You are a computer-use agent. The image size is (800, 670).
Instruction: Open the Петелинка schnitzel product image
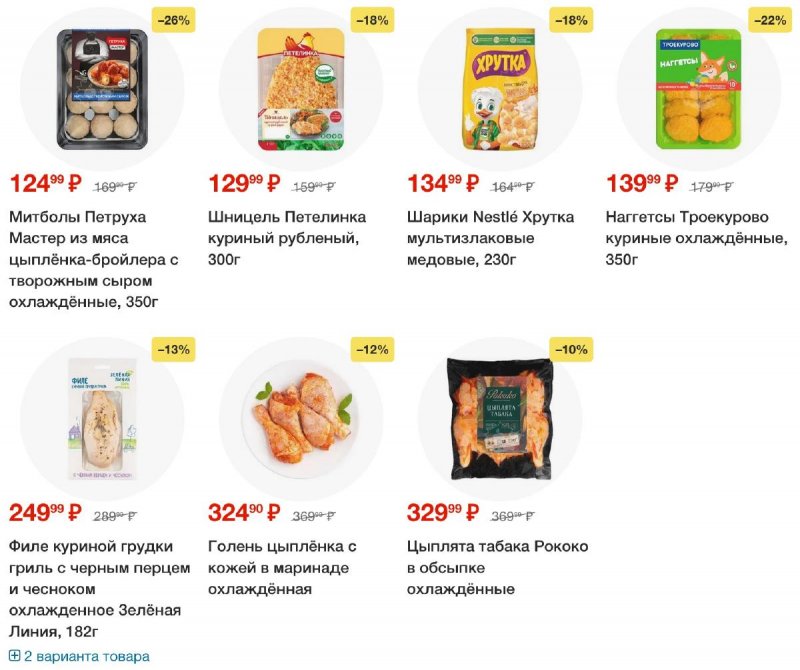pos(300,89)
